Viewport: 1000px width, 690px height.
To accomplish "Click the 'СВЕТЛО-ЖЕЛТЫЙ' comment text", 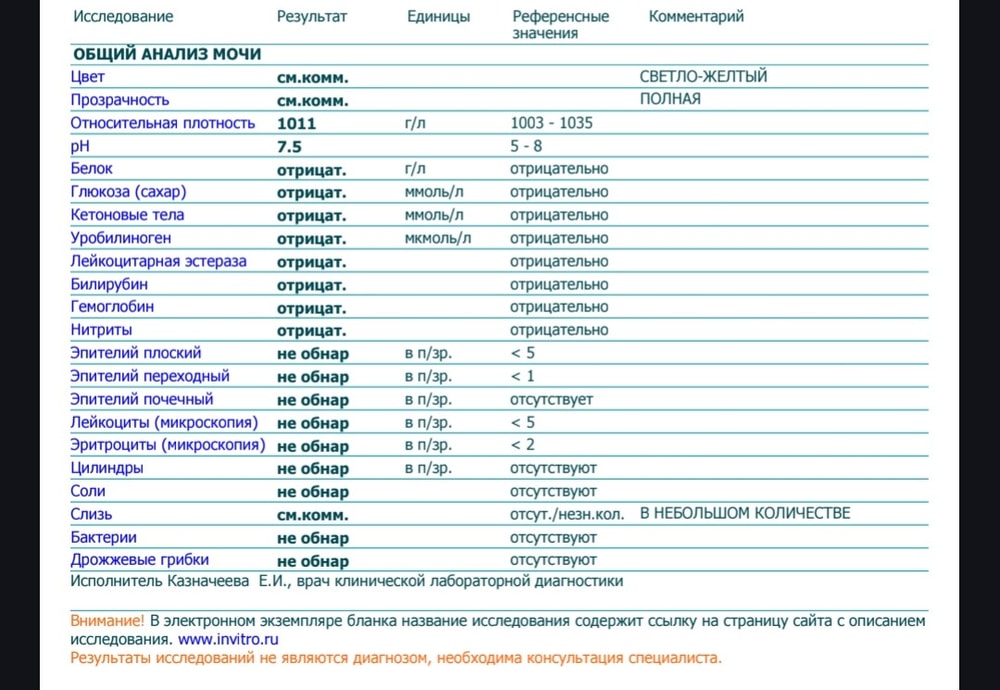I will point(703,77).
